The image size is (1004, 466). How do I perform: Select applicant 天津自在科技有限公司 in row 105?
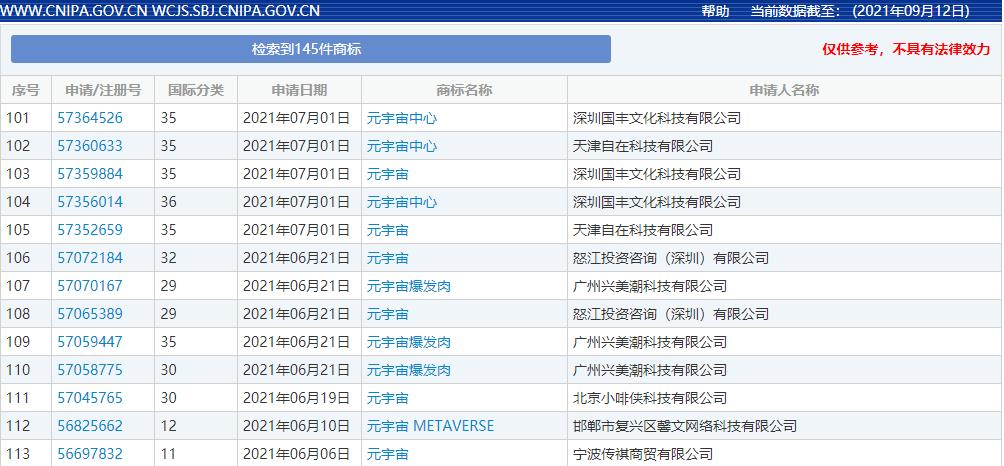(643, 230)
